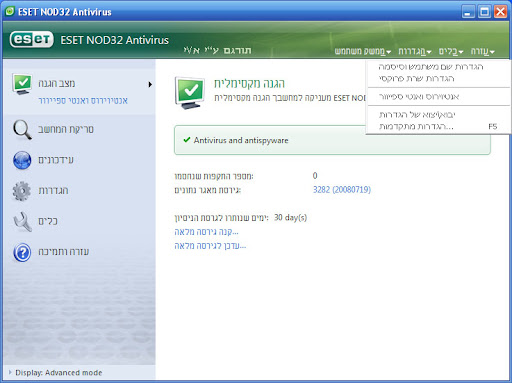Open the user interface dropdown menu
Image resolution: width=512 pixels, height=383 pixels.
(363, 51)
